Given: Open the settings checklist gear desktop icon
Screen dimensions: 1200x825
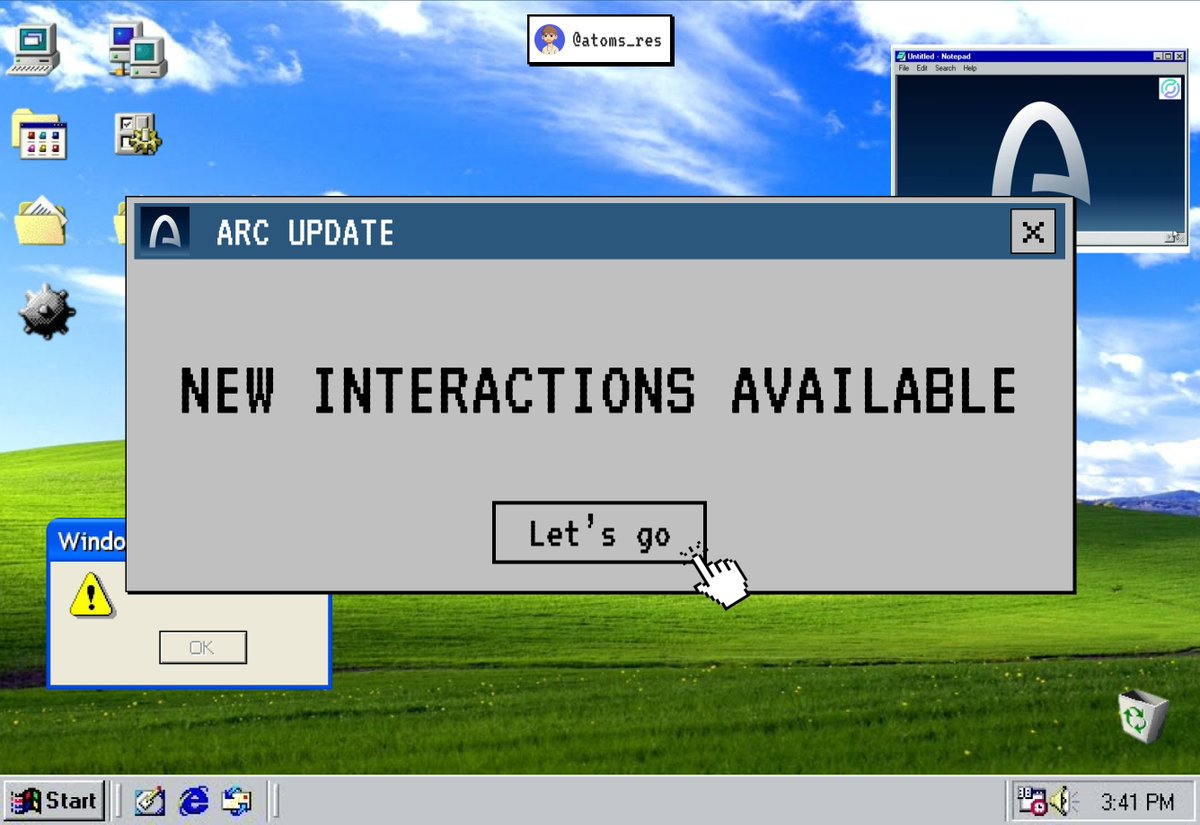Looking at the screenshot, I should (x=137, y=135).
